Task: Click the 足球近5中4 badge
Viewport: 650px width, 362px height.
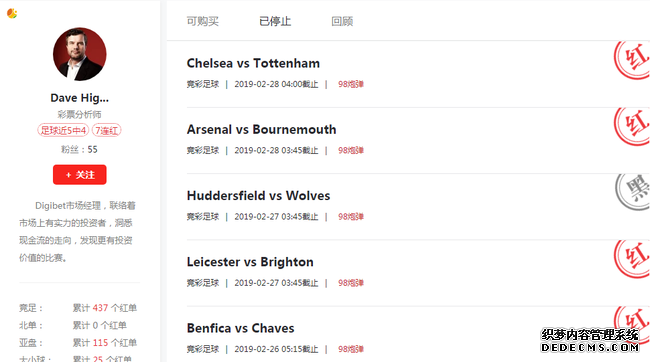Action: (x=63, y=130)
